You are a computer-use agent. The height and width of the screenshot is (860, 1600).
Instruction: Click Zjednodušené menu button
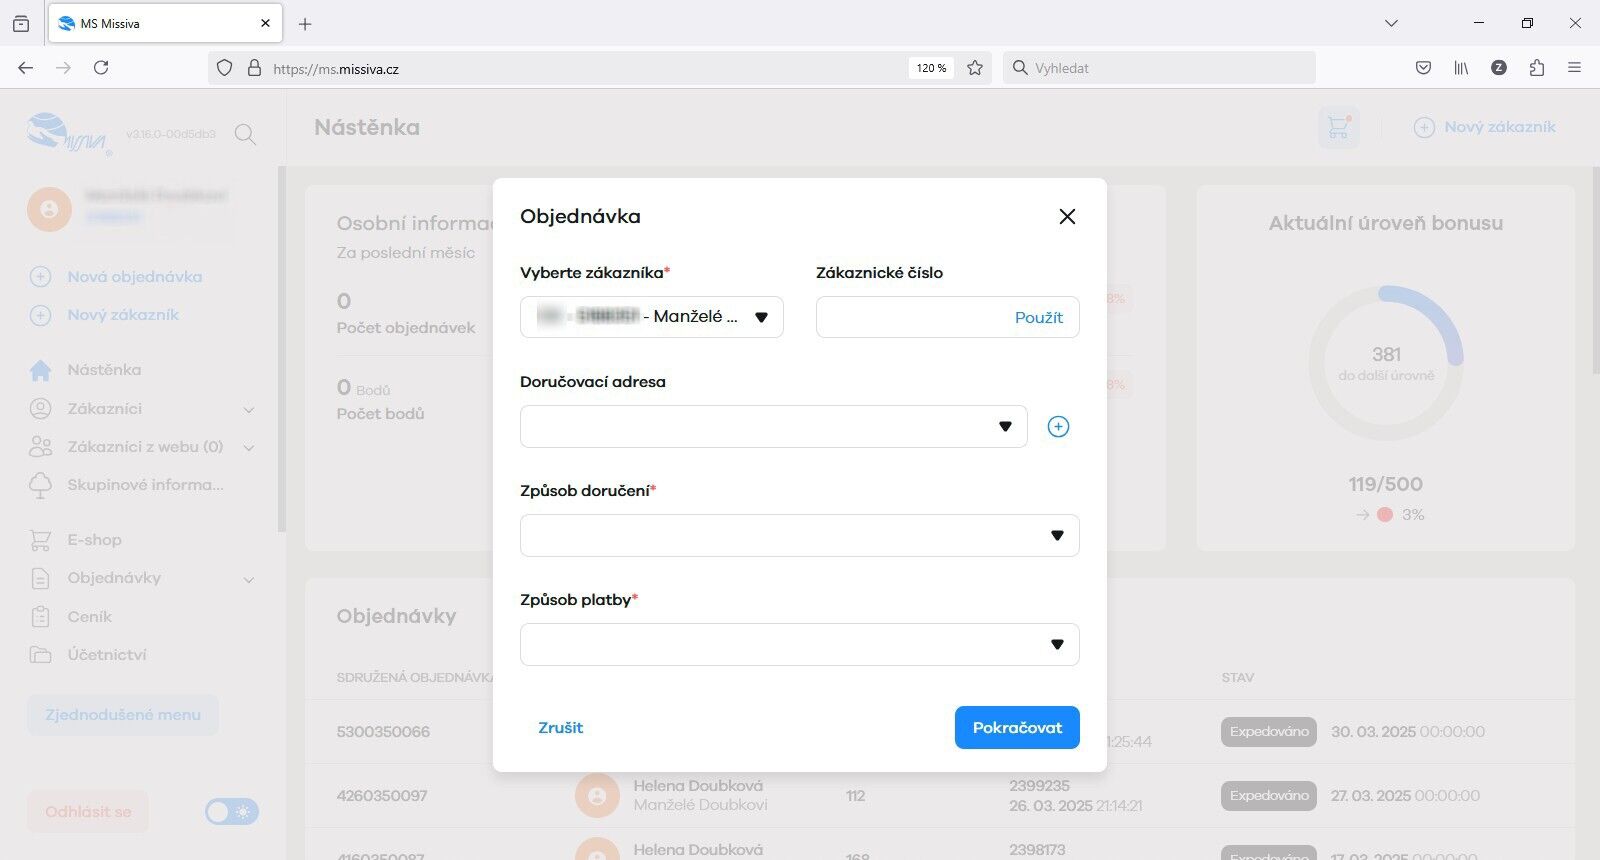point(123,715)
